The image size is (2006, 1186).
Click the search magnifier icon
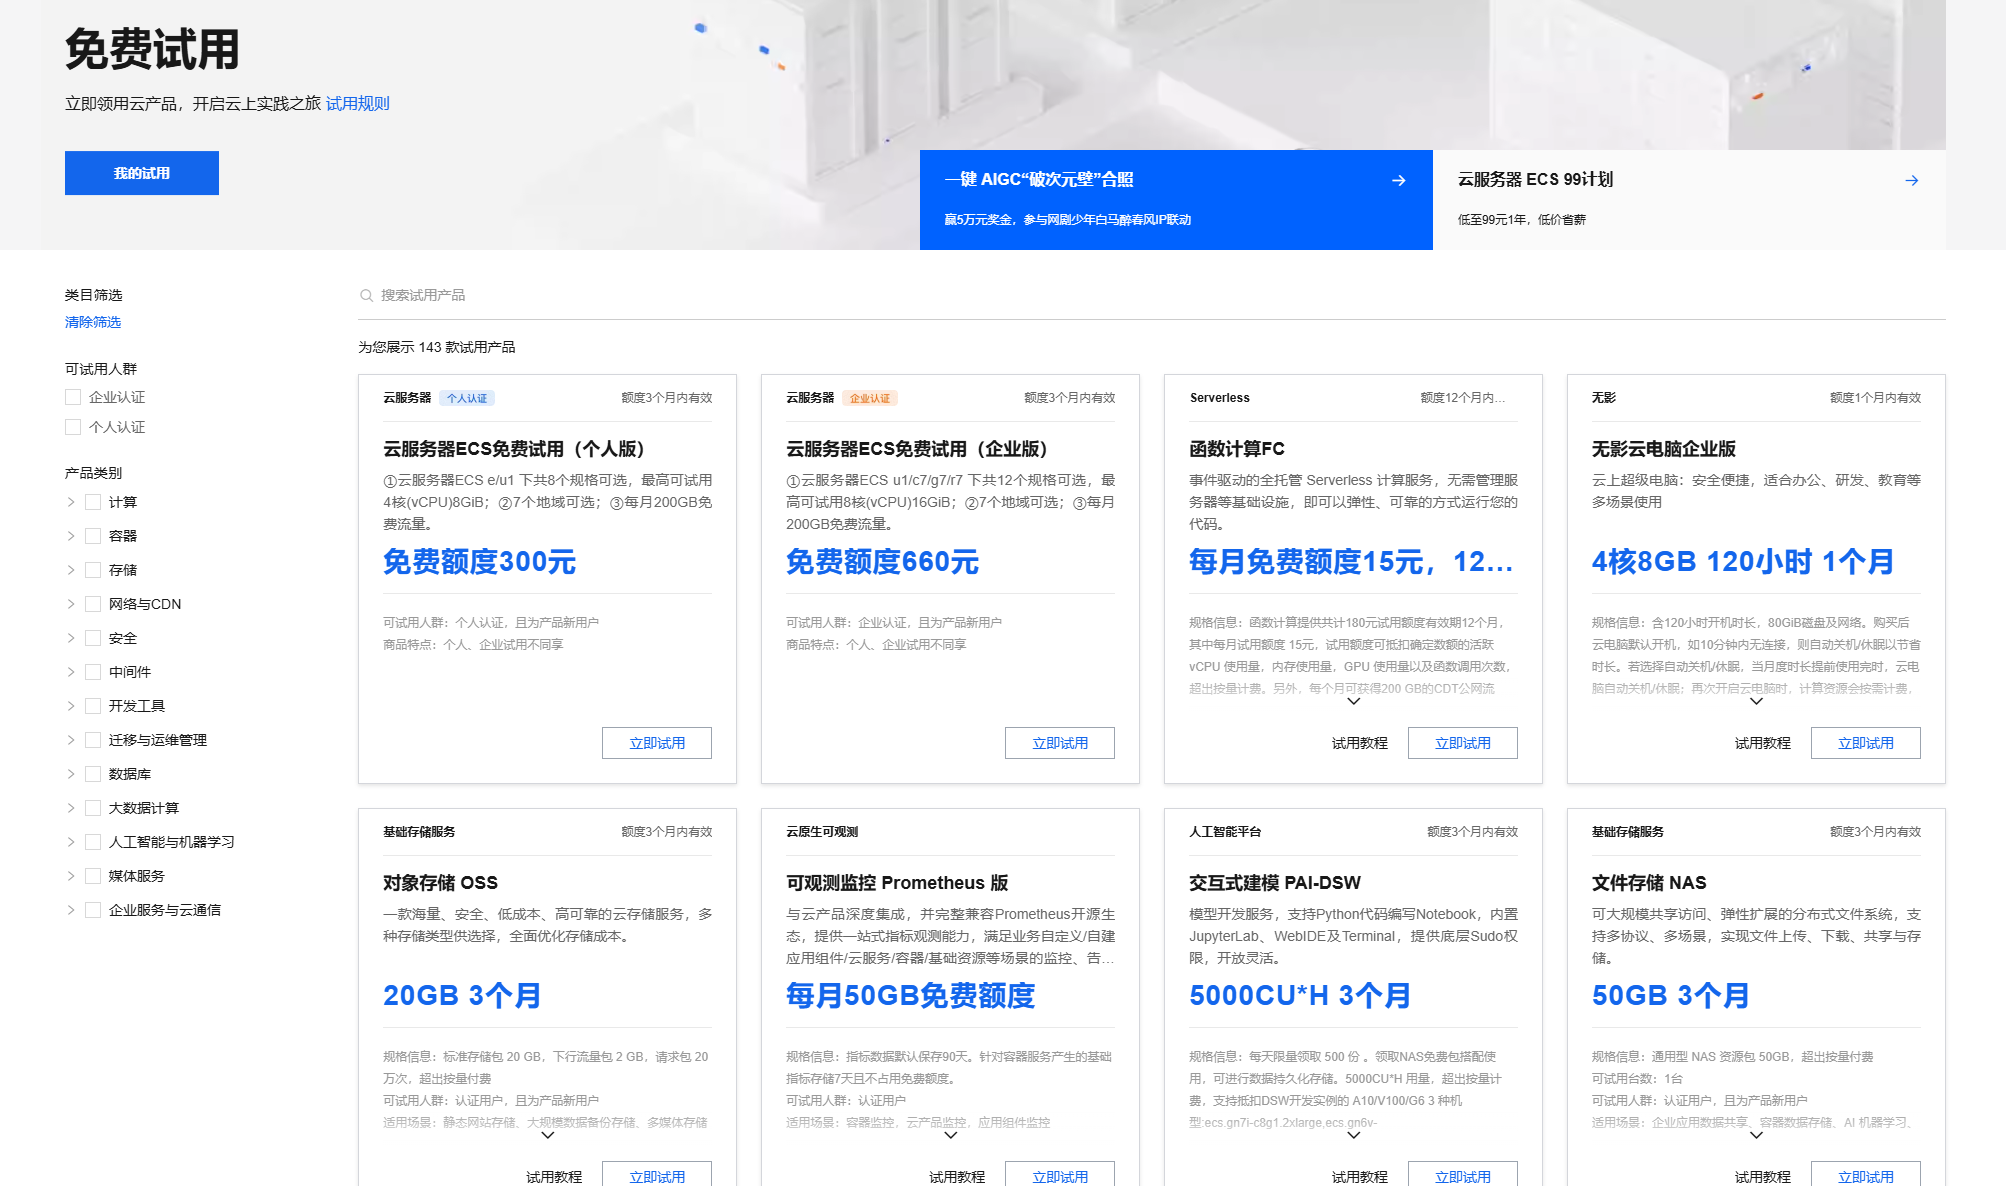point(366,295)
